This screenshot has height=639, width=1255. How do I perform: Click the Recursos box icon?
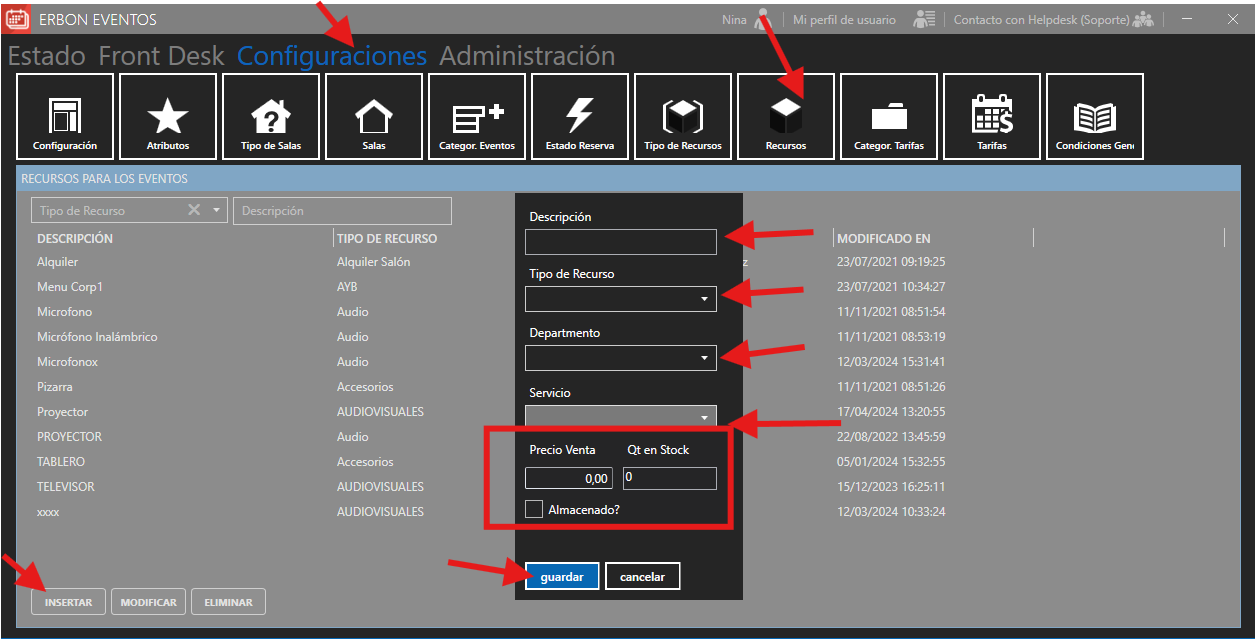tap(786, 117)
